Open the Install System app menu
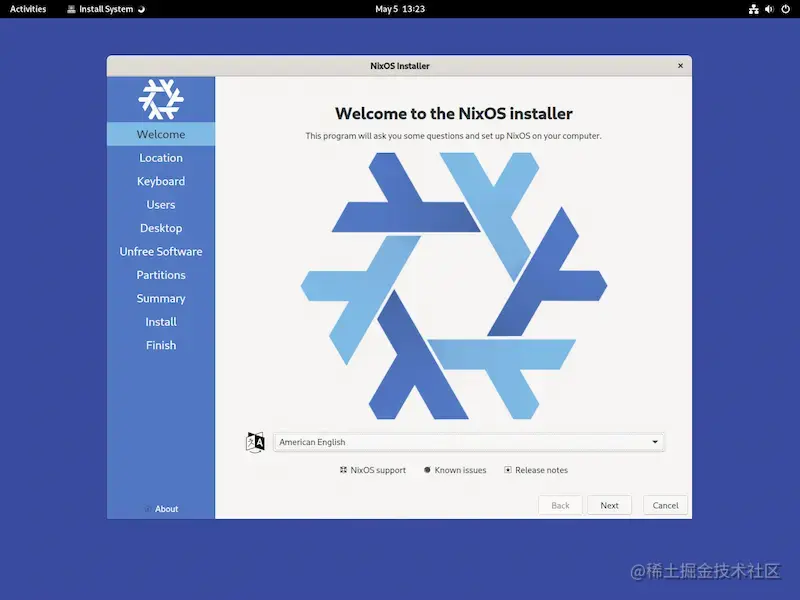The height and width of the screenshot is (600, 800). coord(106,9)
